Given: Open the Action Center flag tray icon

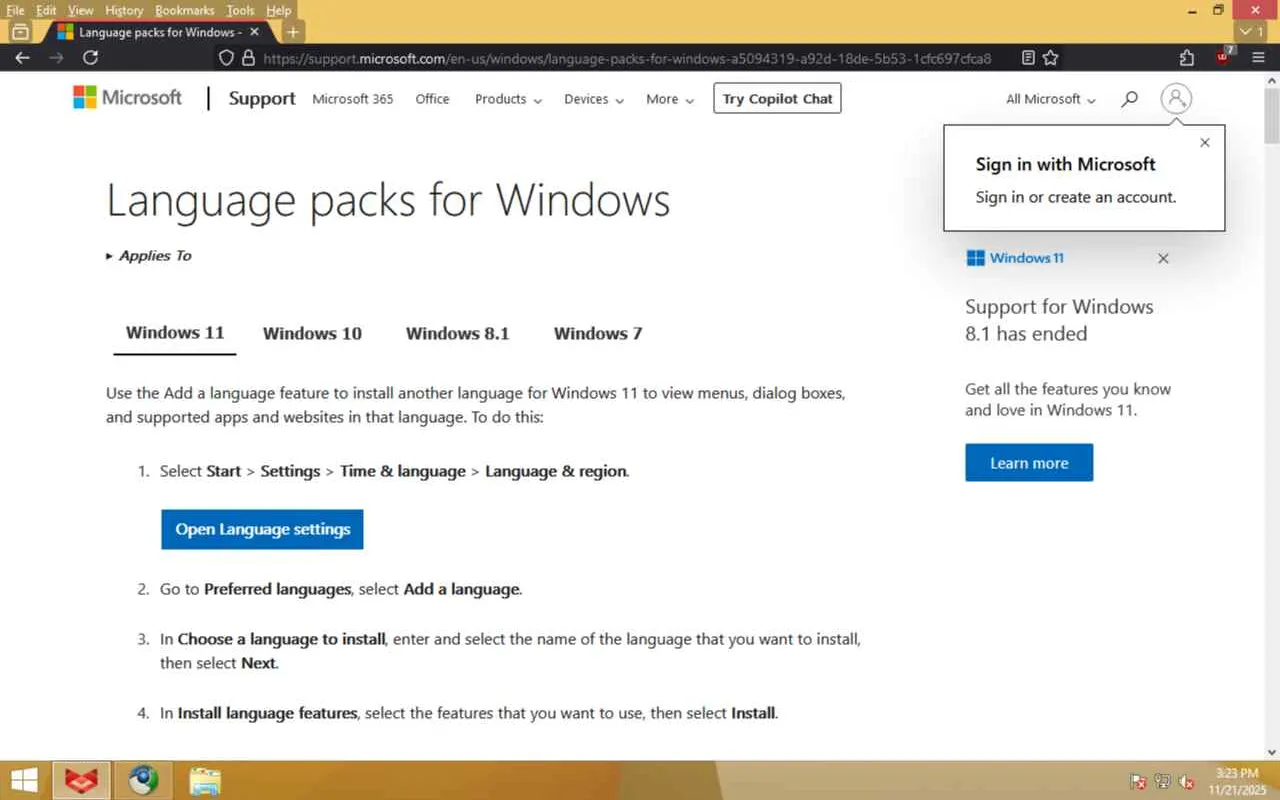Looking at the screenshot, I should [x=1138, y=781].
